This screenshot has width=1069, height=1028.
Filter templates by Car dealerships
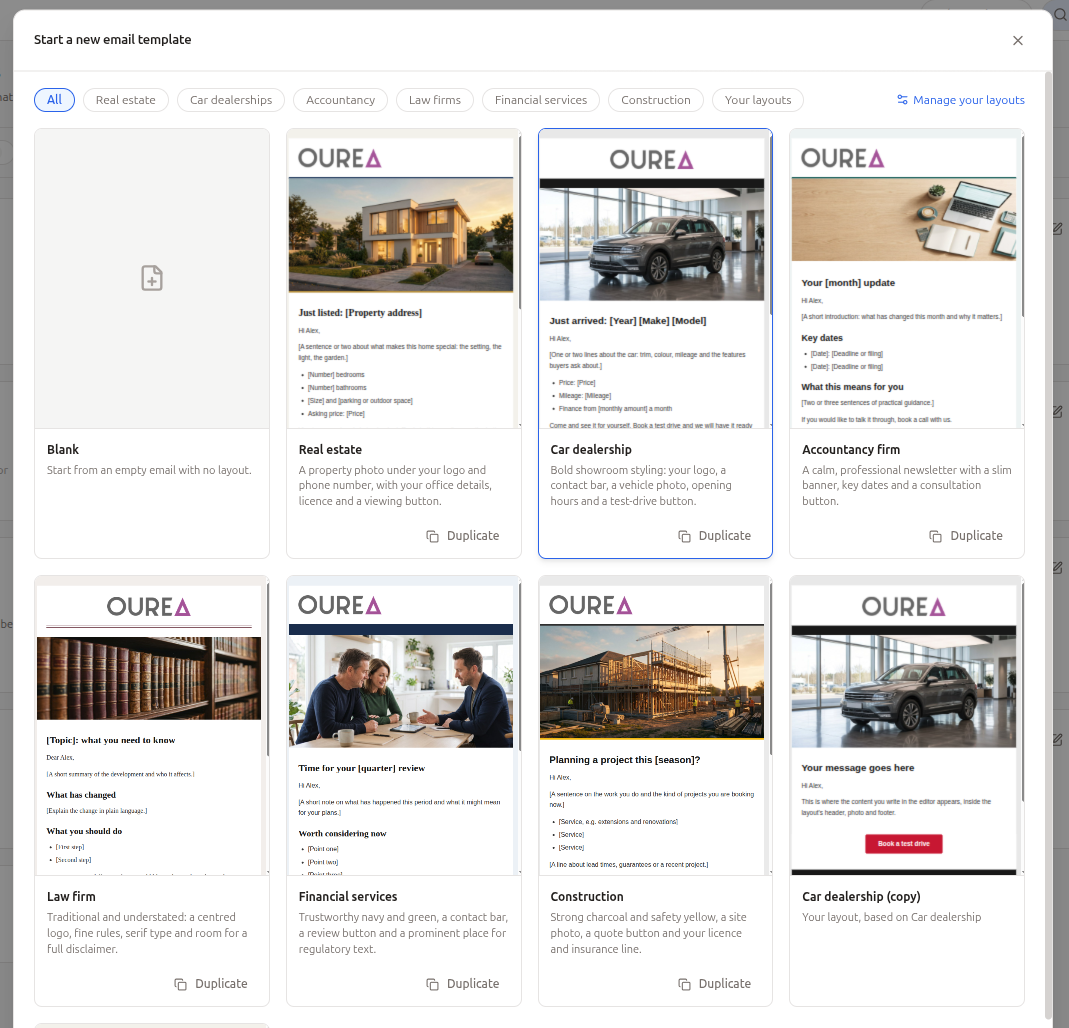(x=231, y=100)
